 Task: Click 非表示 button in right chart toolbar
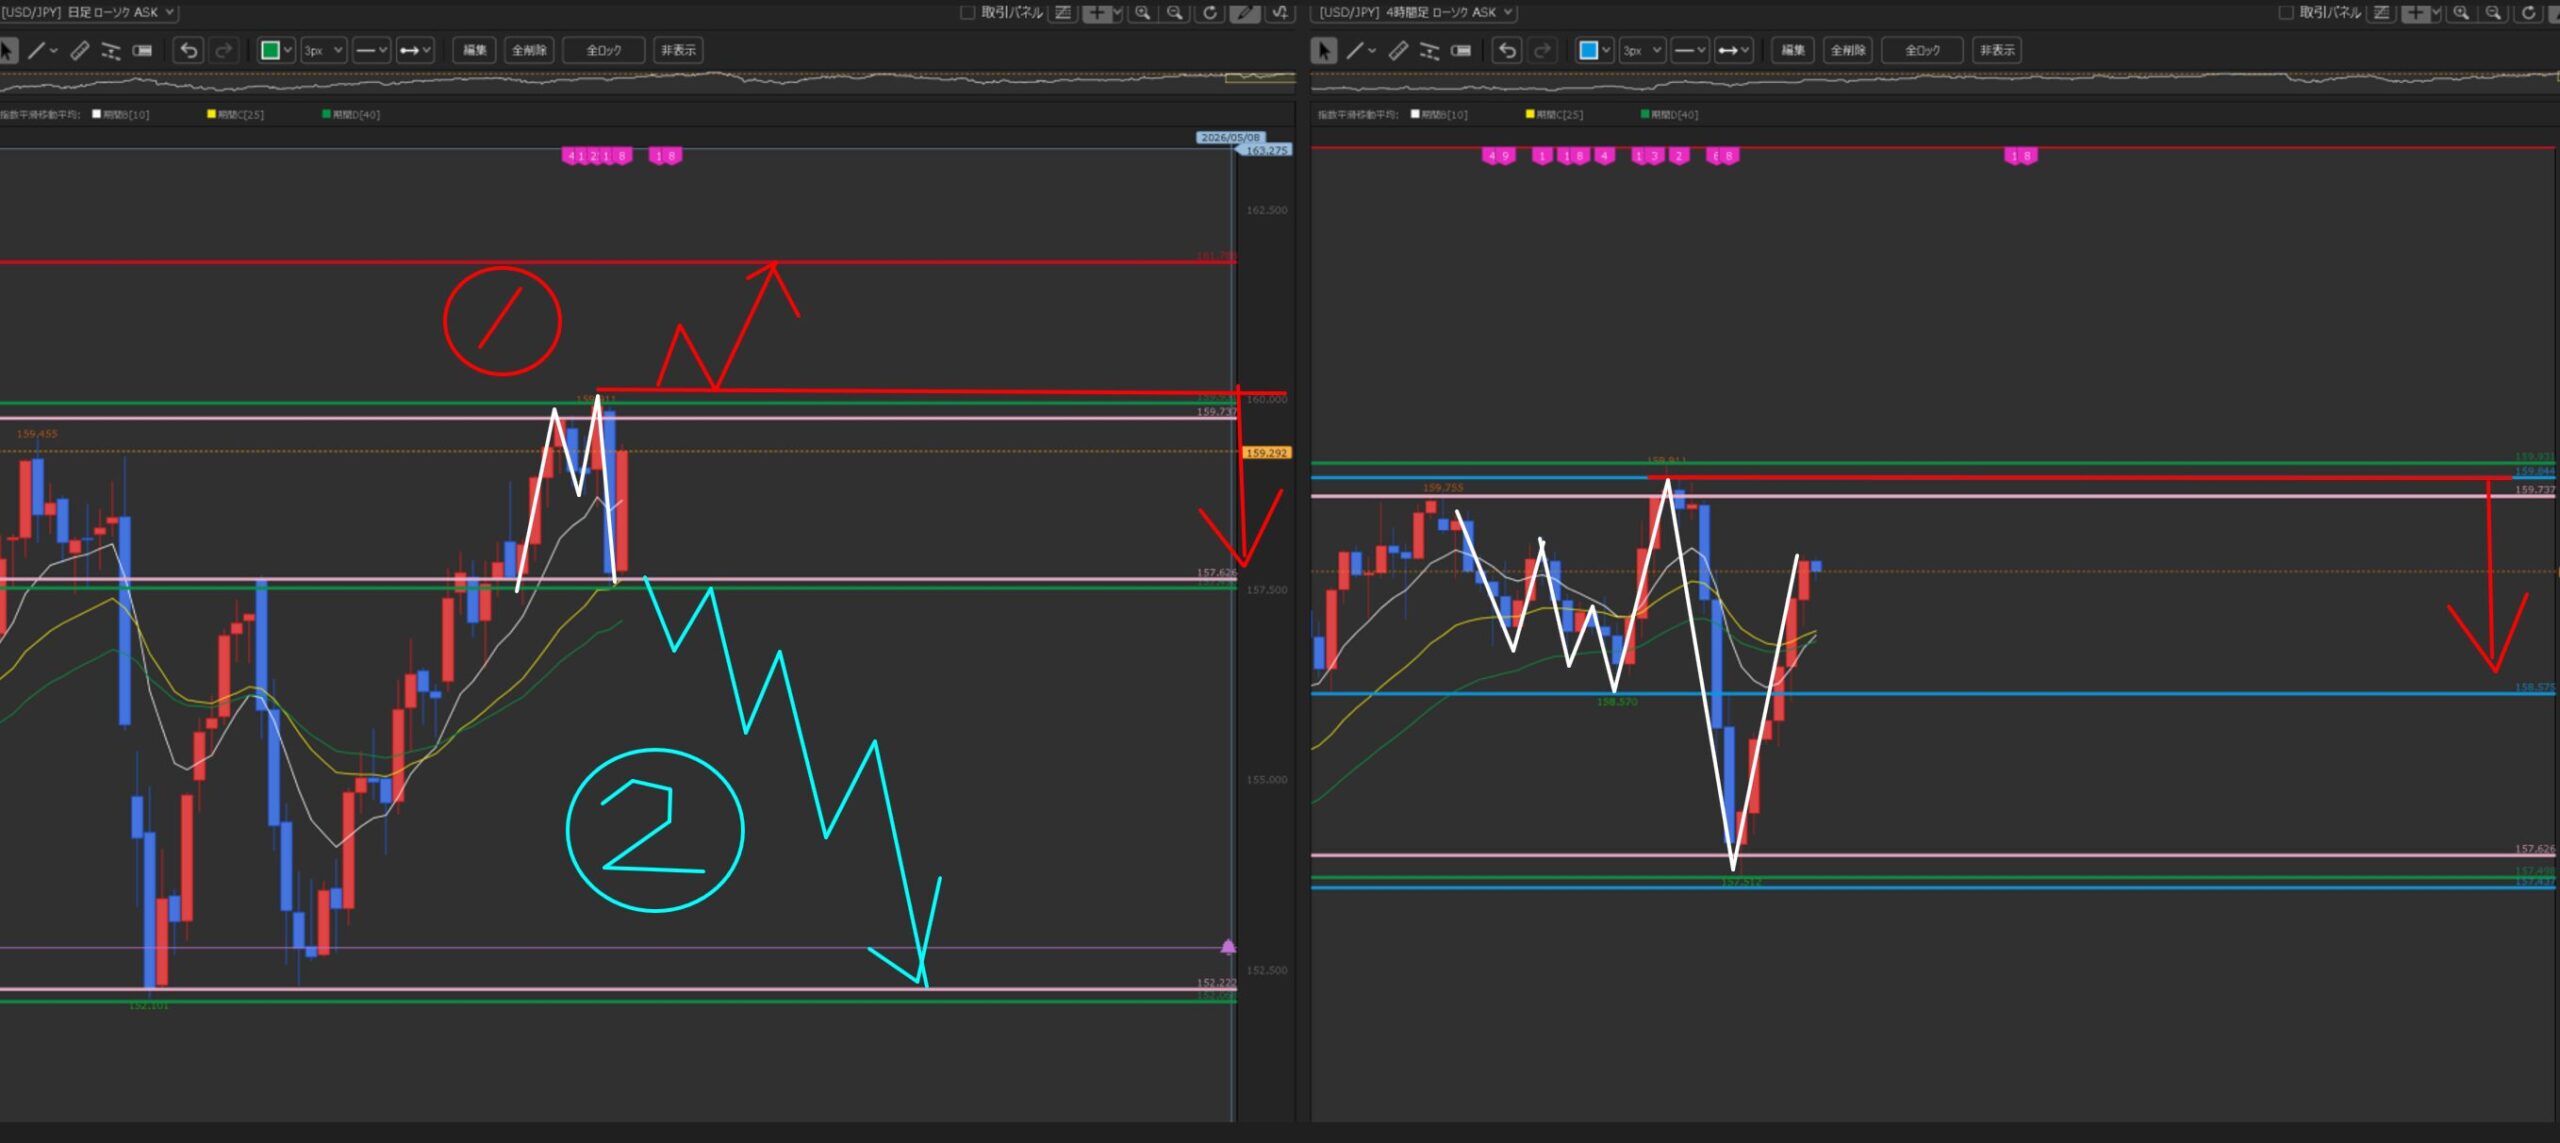(1996, 50)
